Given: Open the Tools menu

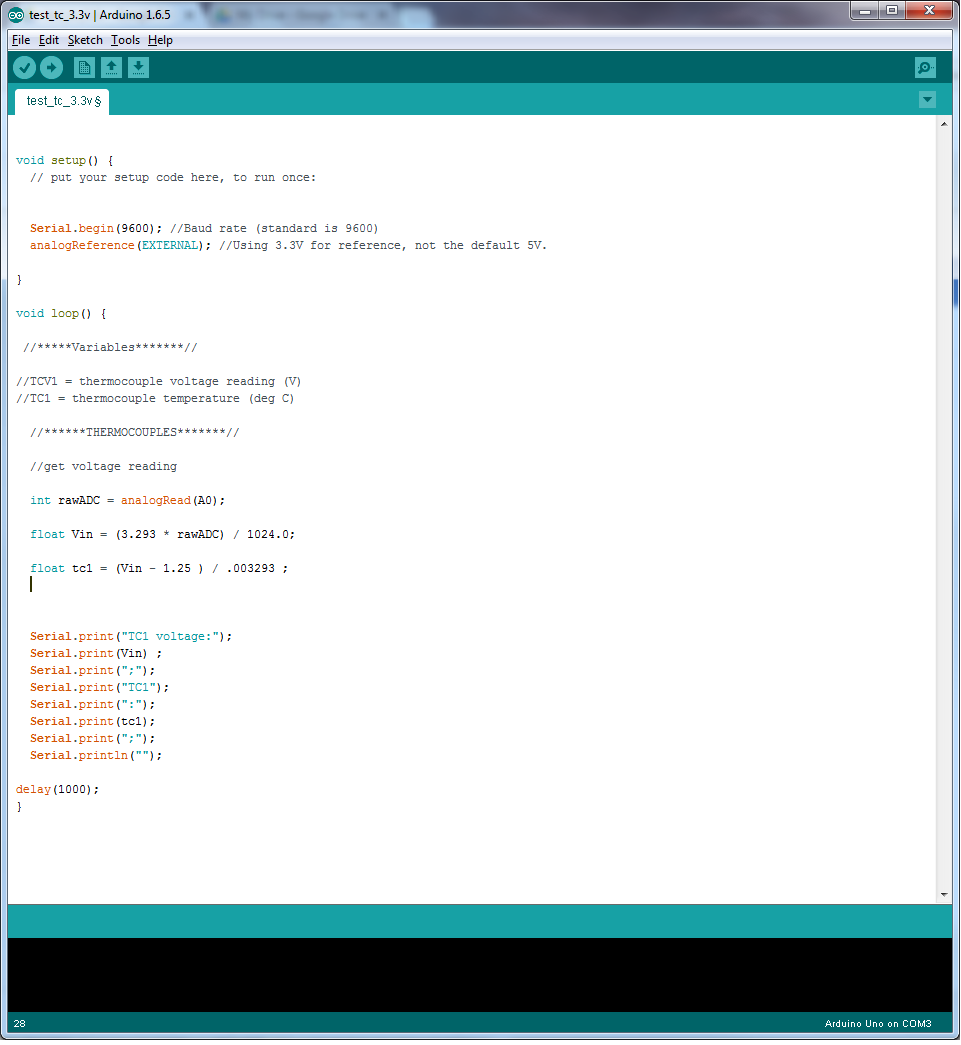Looking at the screenshot, I should (125, 40).
